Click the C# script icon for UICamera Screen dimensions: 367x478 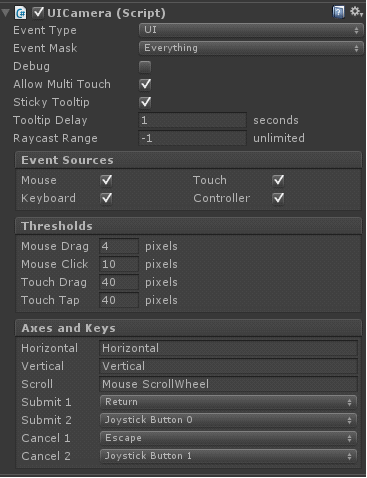point(21,13)
